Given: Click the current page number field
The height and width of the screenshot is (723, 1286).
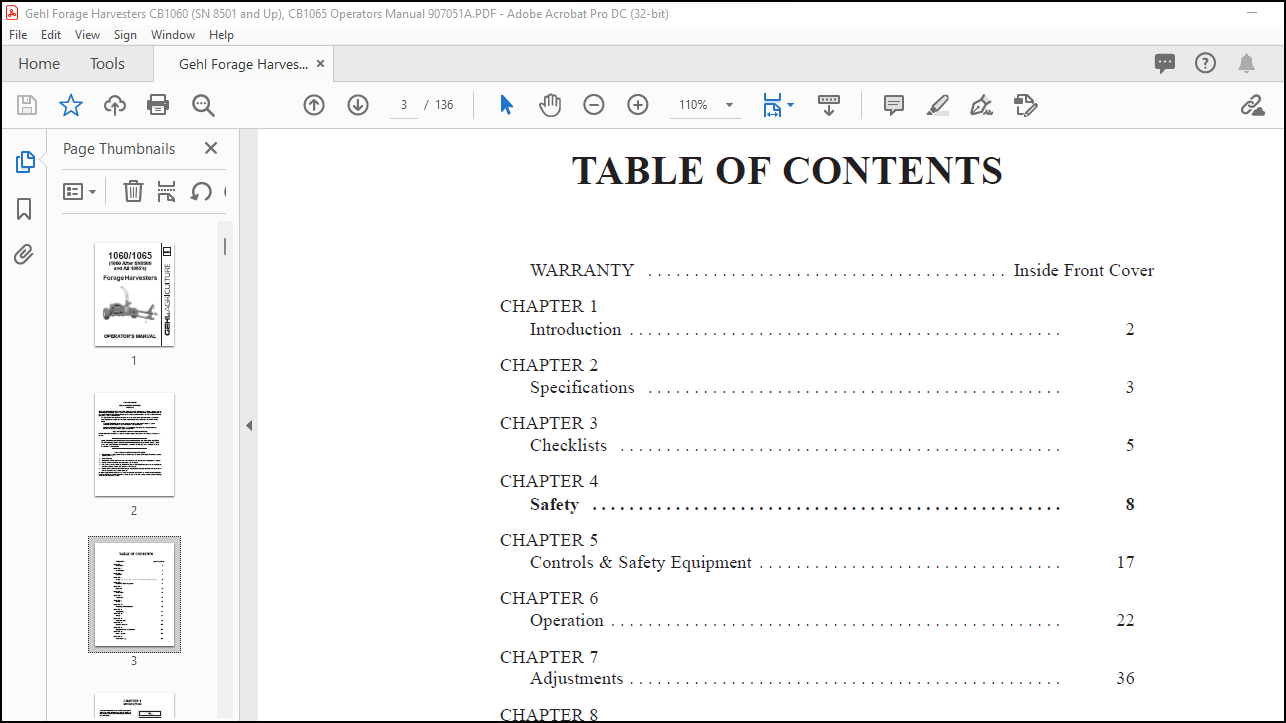Looking at the screenshot, I should (404, 105).
